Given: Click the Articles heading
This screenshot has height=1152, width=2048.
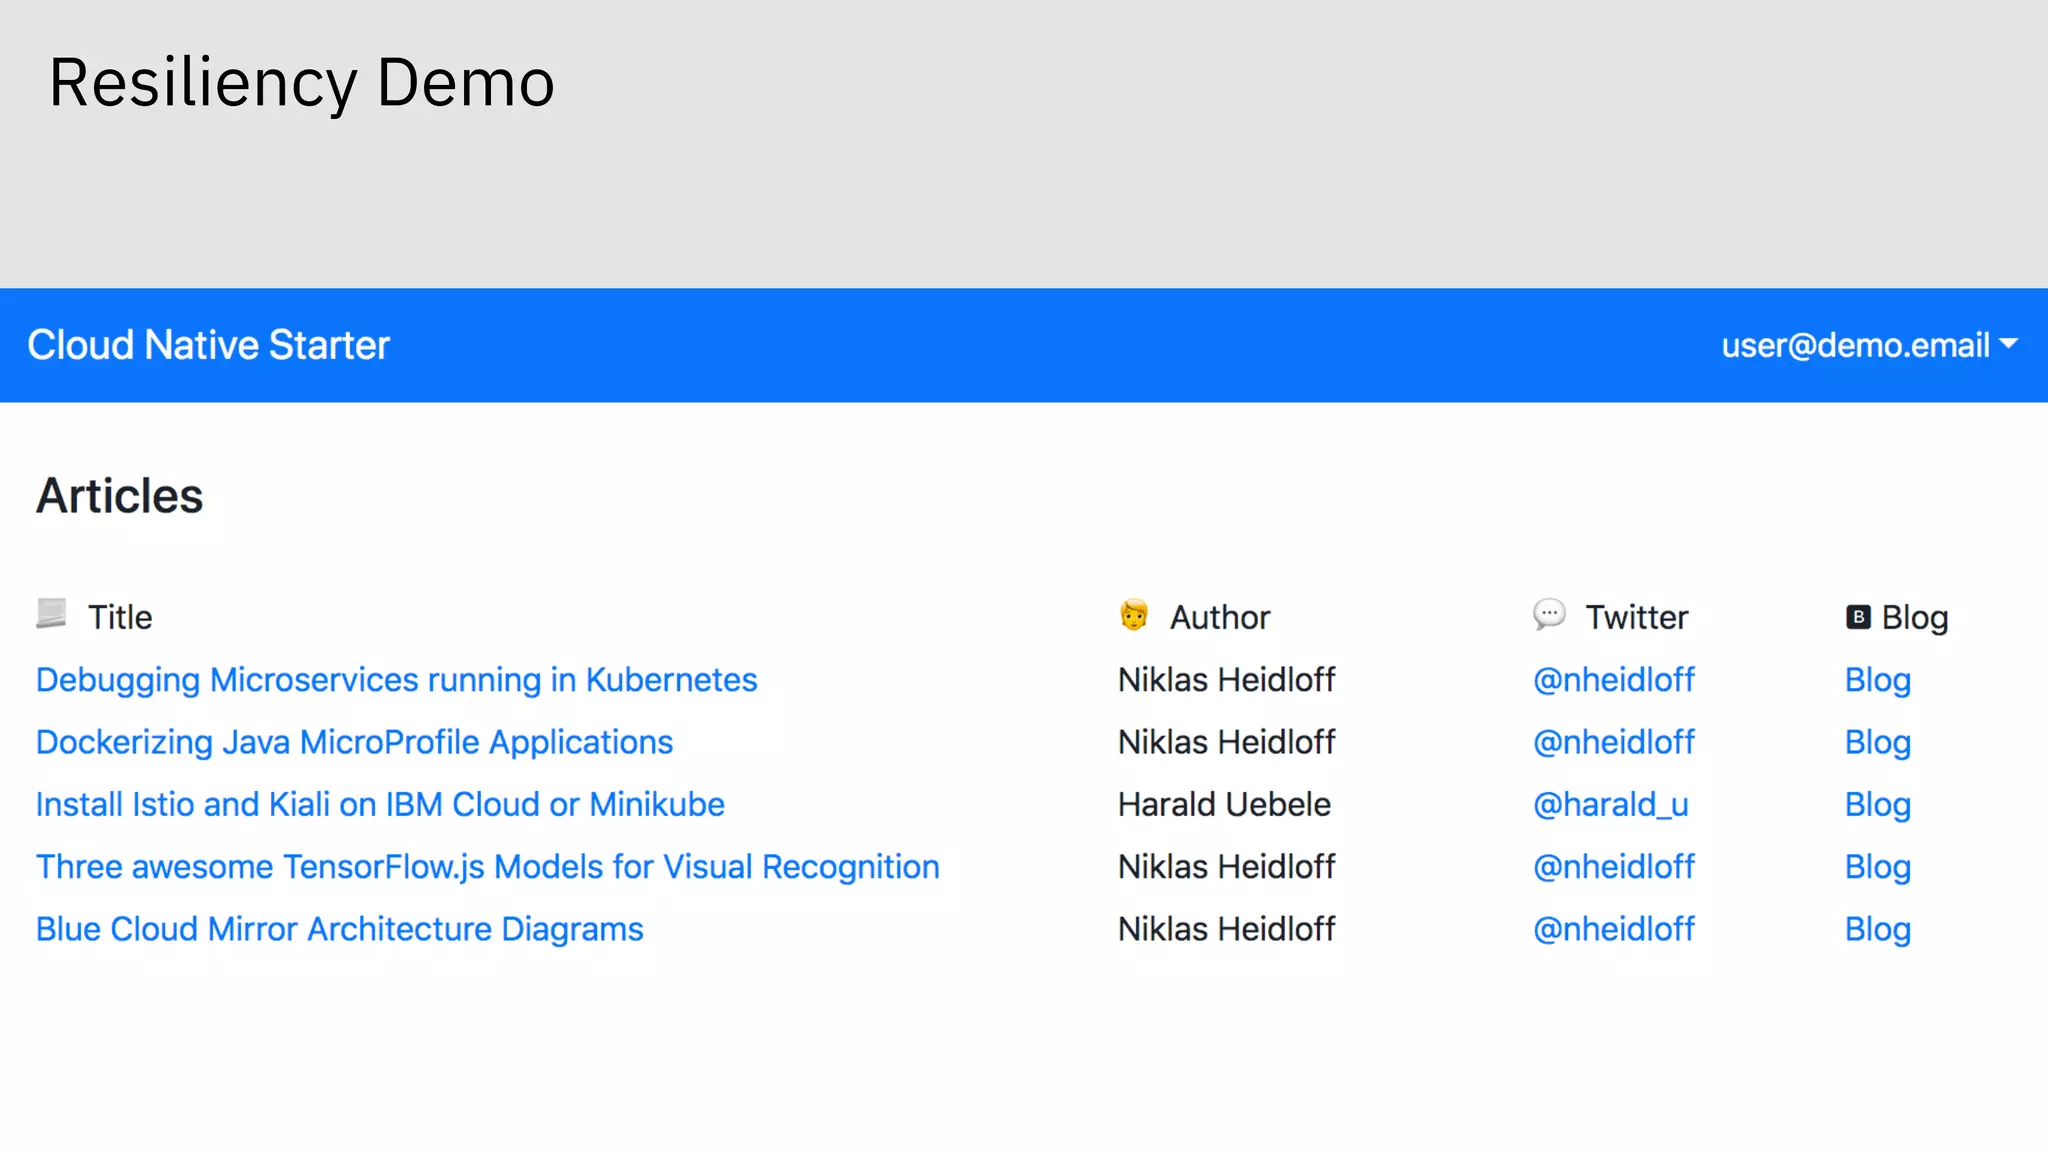Looking at the screenshot, I should coord(119,496).
